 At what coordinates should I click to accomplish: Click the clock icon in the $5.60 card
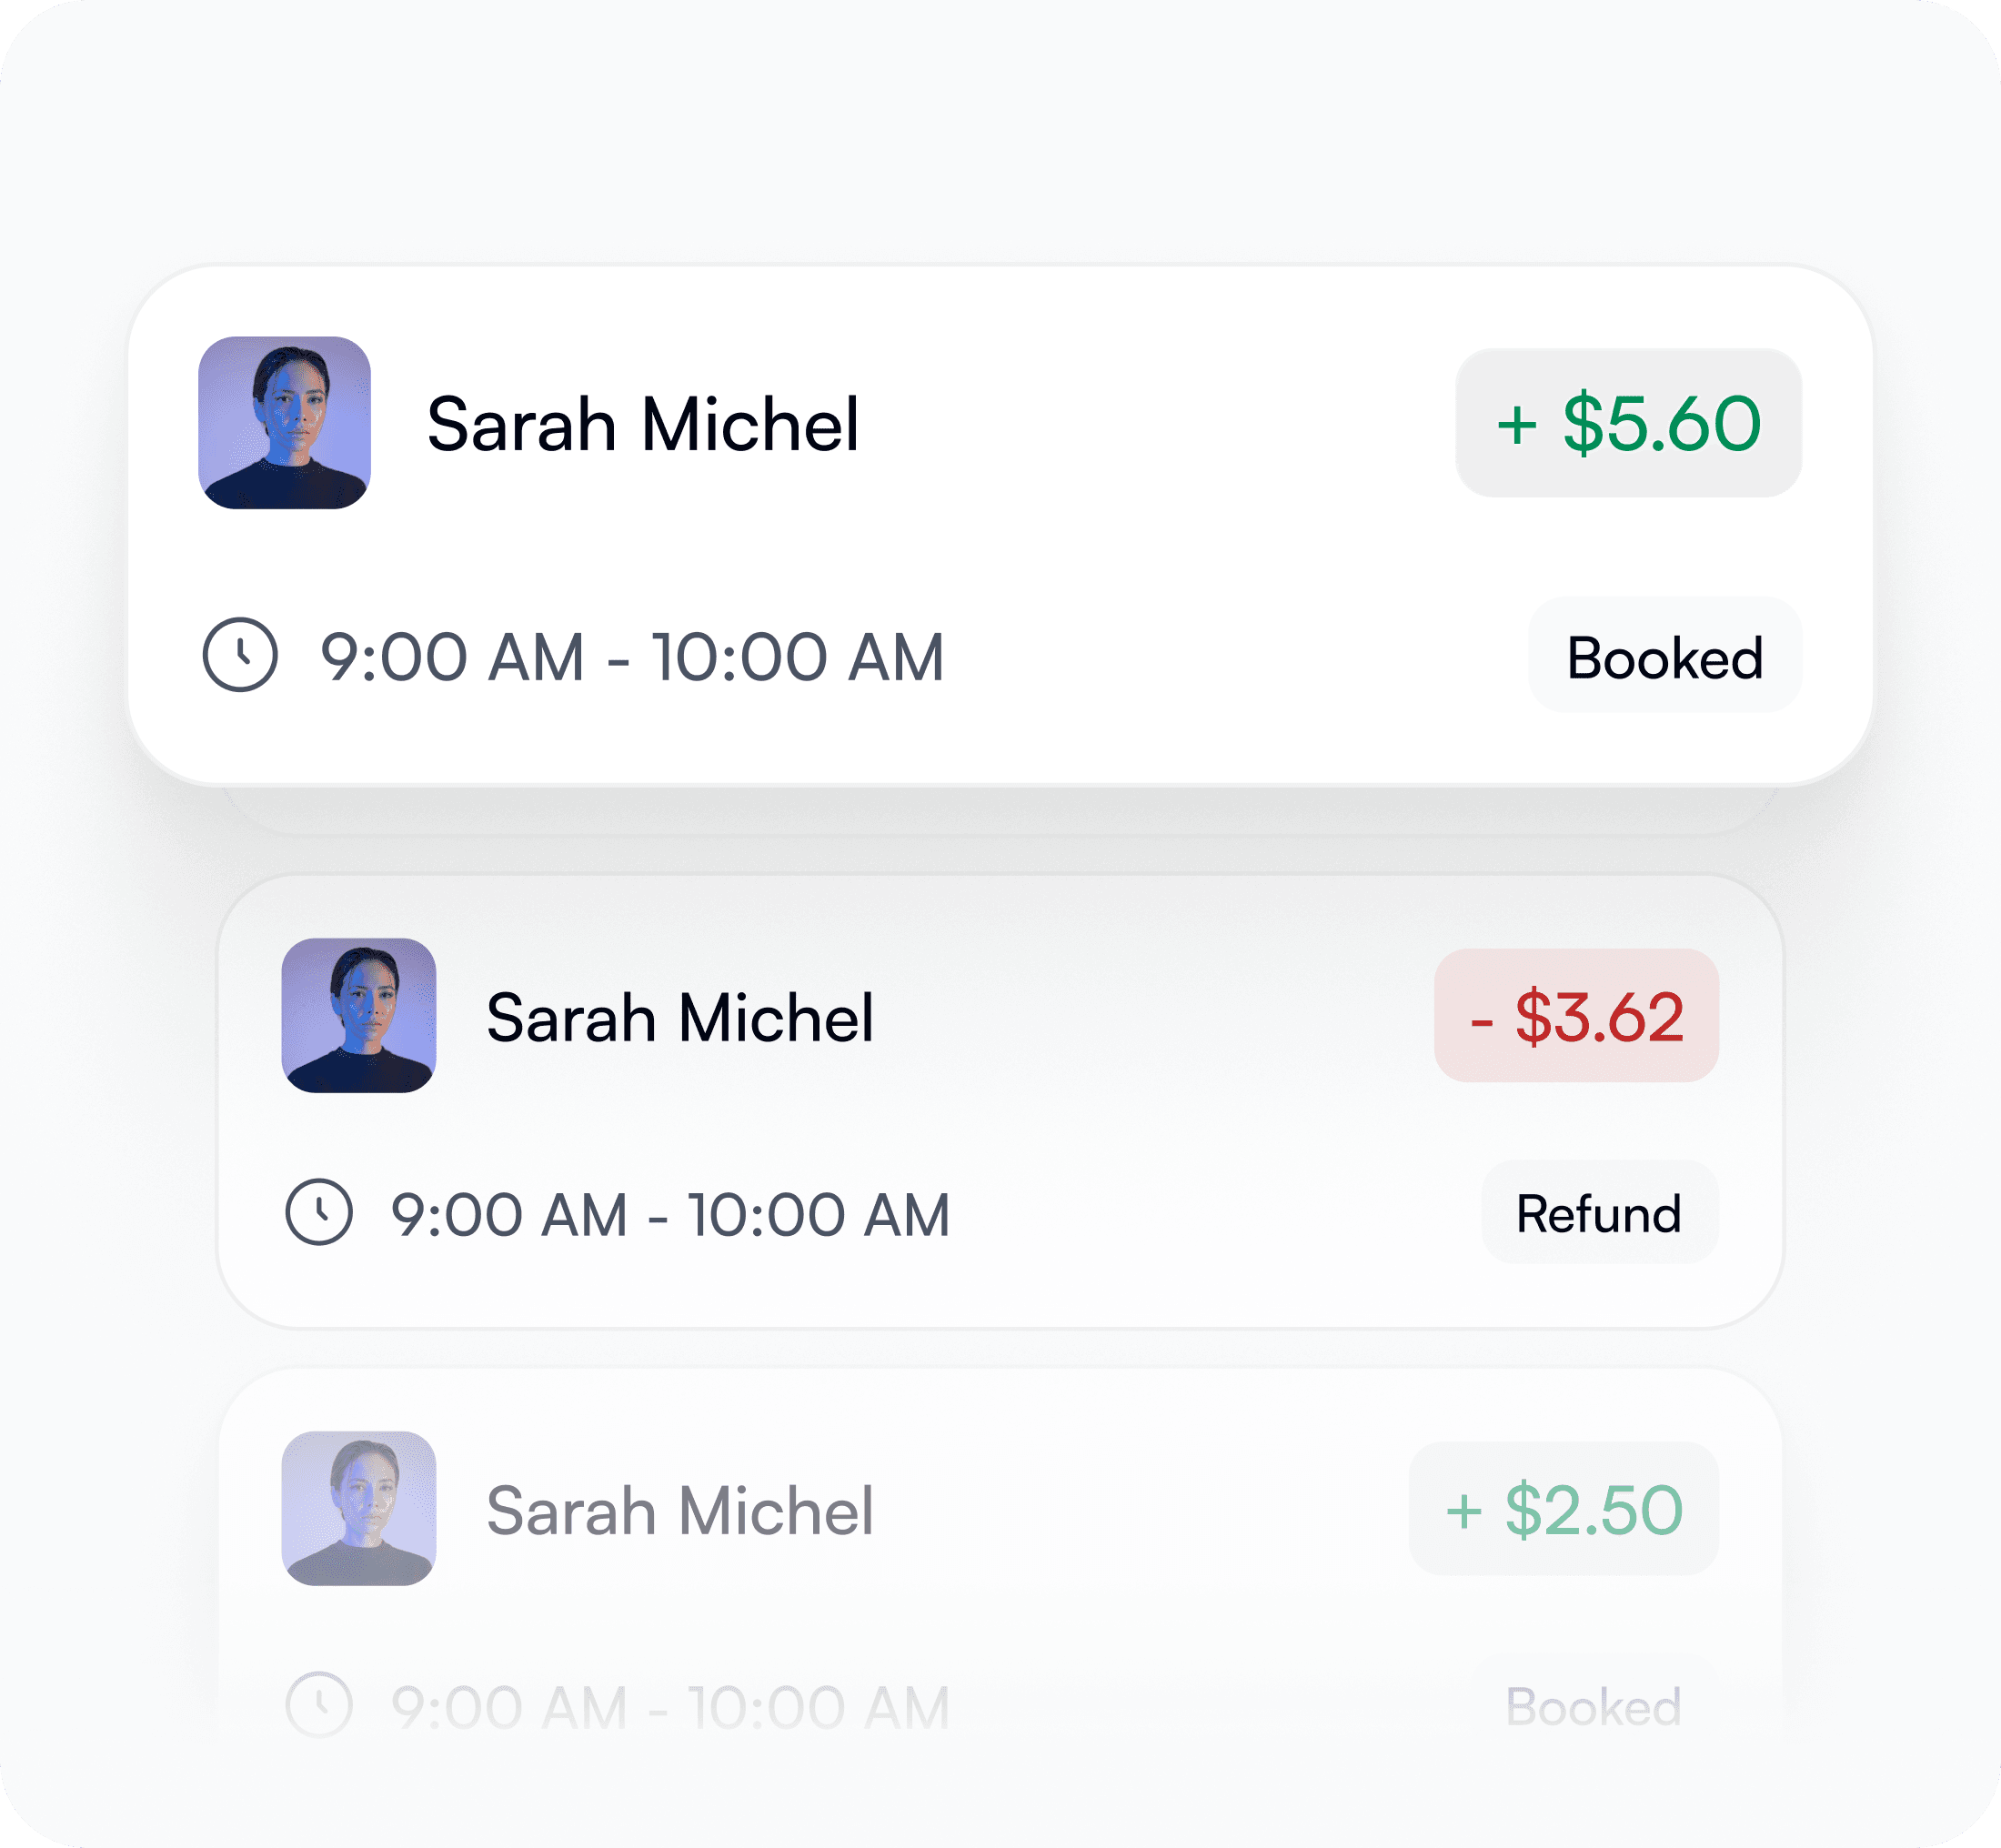coord(240,655)
